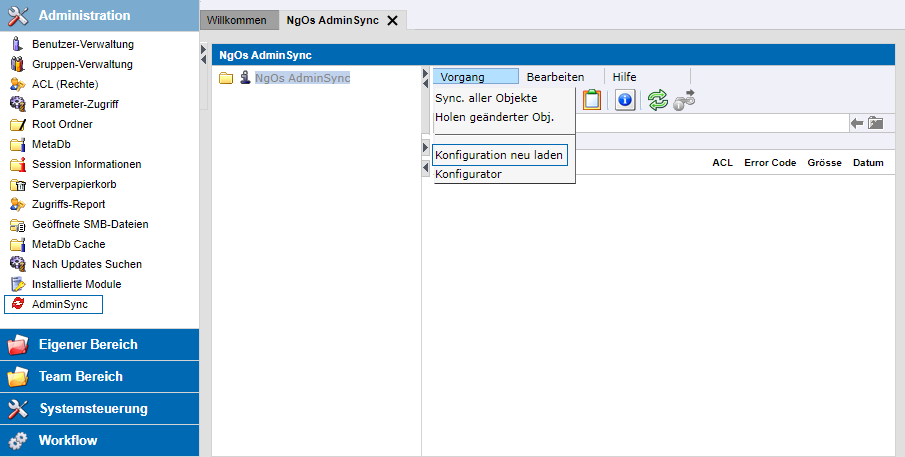Open the Serverpapierkorb link

pyautogui.click(x=74, y=185)
